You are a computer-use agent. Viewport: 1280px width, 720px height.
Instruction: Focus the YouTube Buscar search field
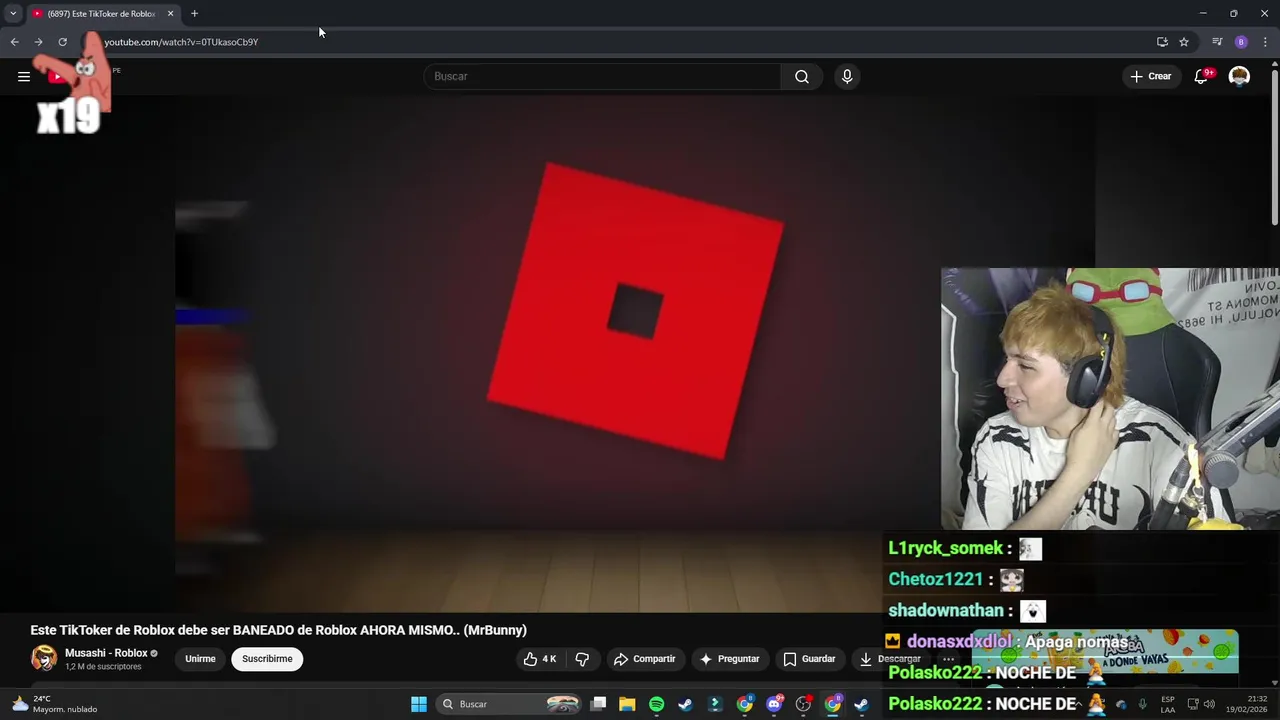tap(603, 76)
